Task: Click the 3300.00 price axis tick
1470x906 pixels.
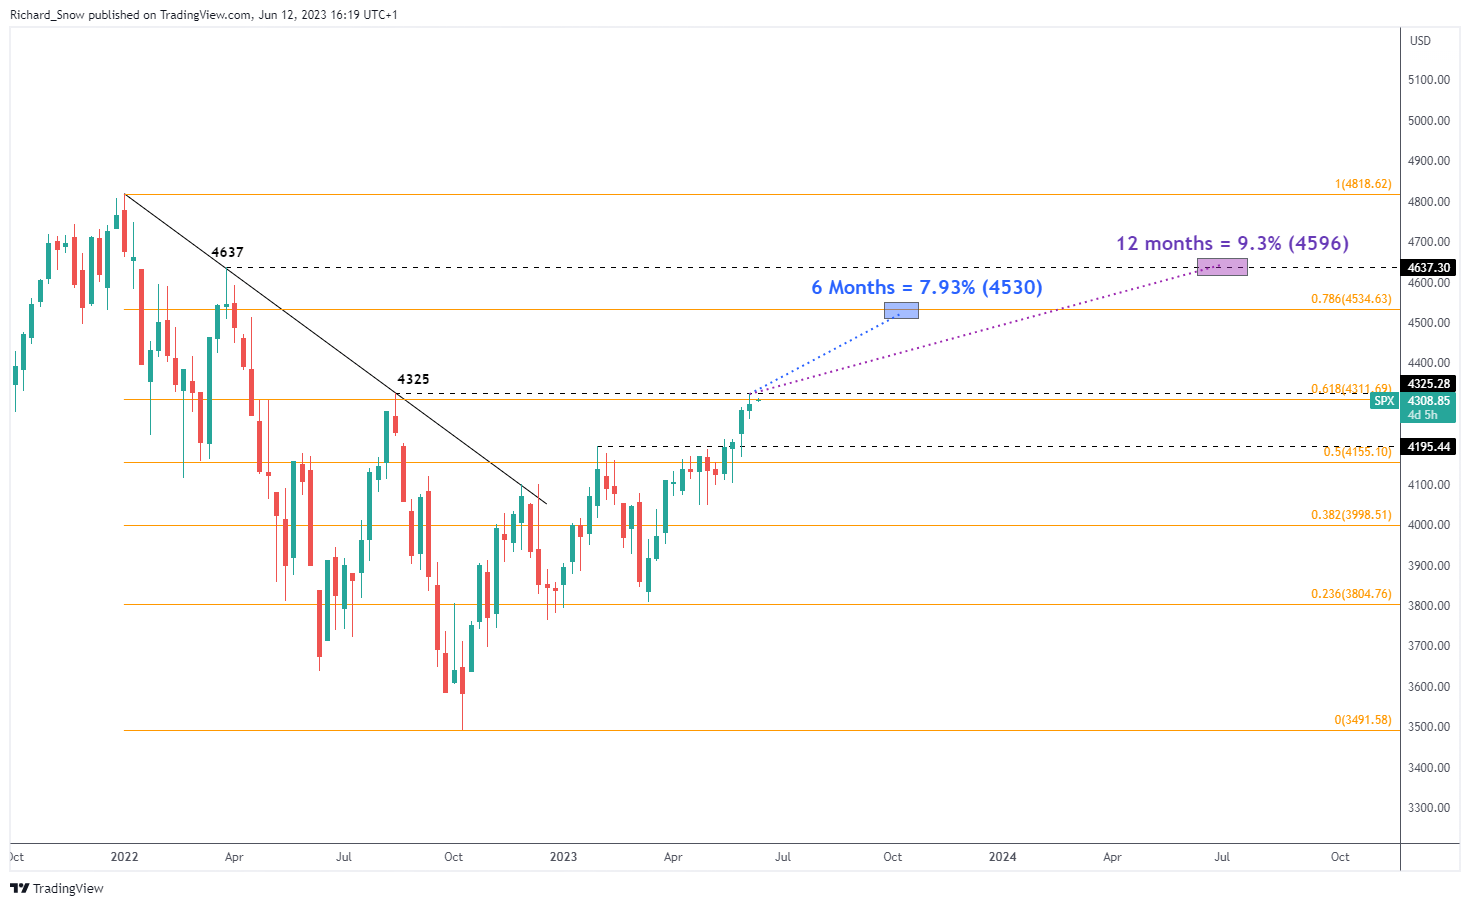Action: click(x=1429, y=808)
